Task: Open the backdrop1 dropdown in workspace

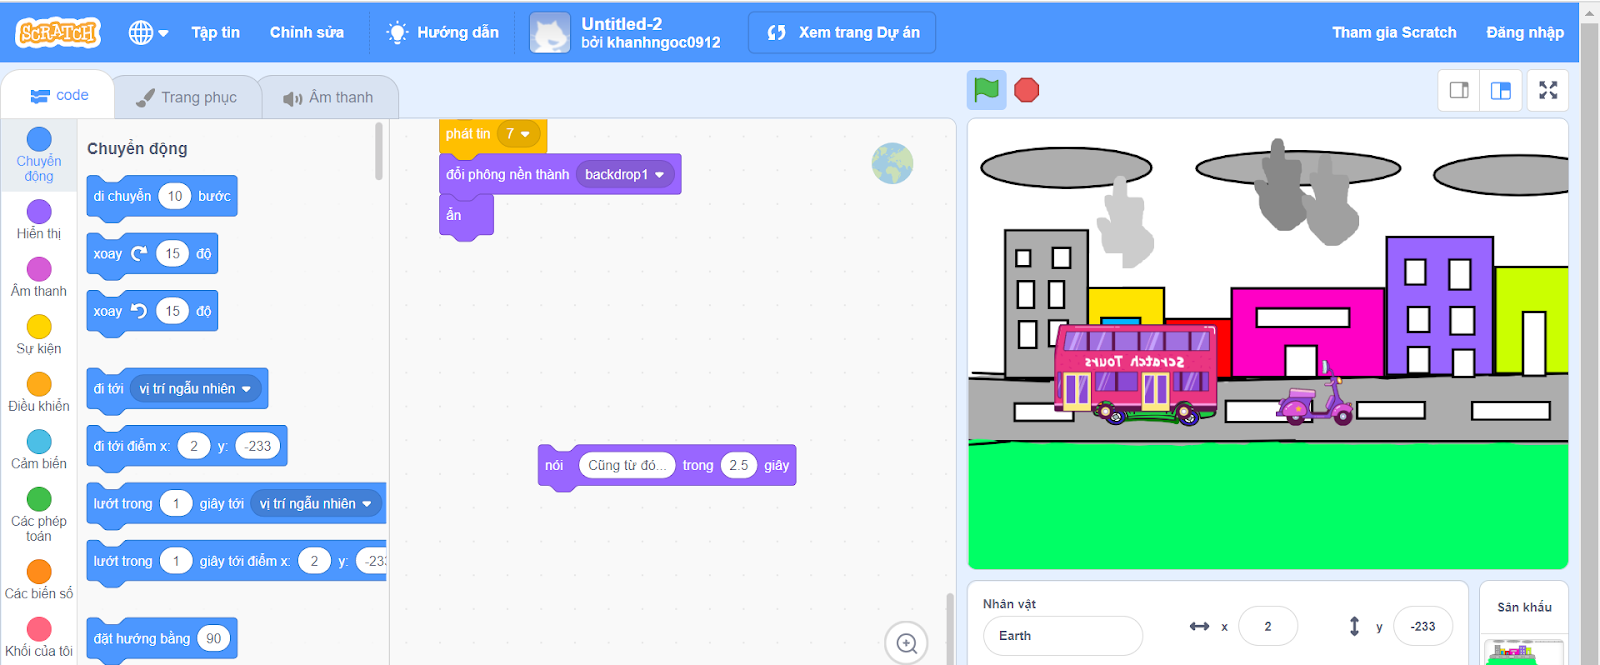Action: [x=625, y=175]
